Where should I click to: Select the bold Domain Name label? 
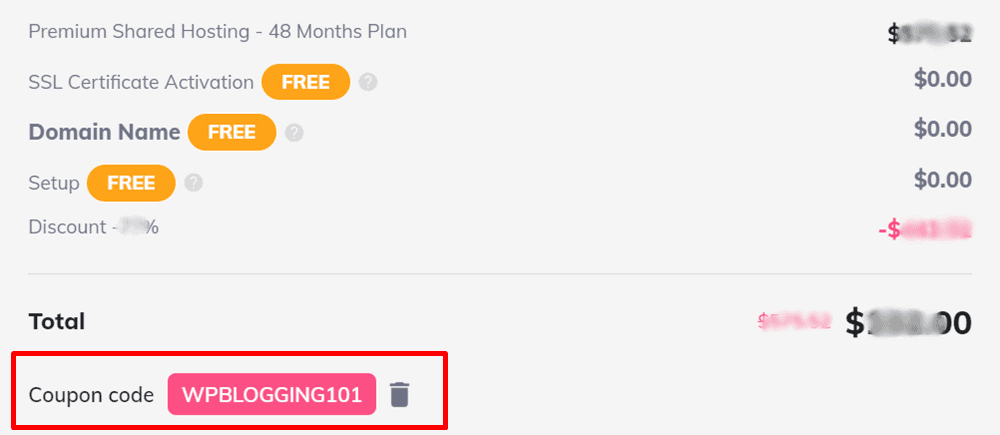tap(105, 132)
